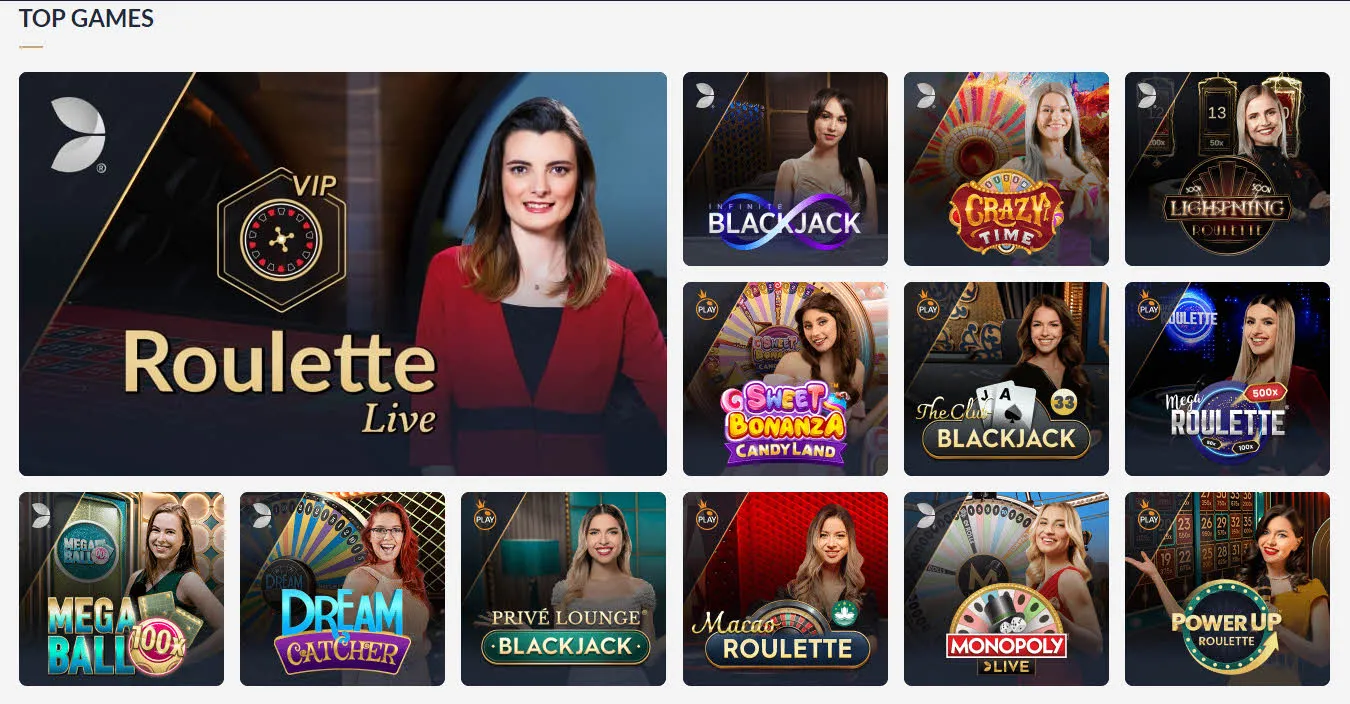The image size is (1350, 704).
Task: Open Sweet Bonanza Candyland game
Action: (x=785, y=379)
